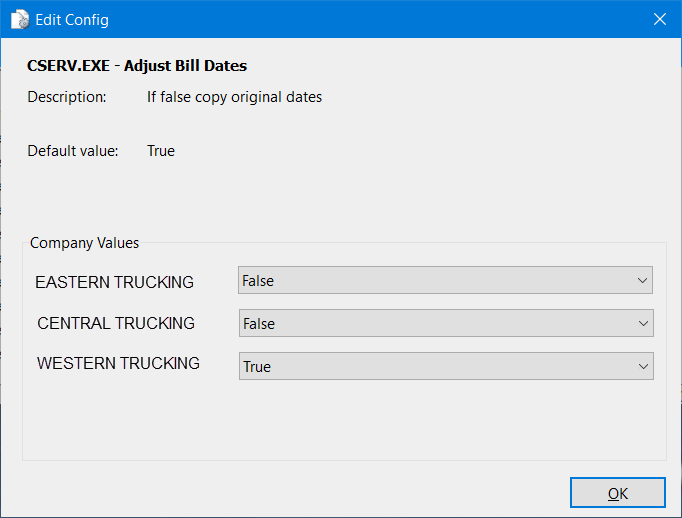The height and width of the screenshot is (518, 682).
Task: Click the 'If false copy original dates' text
Action: 234,97
